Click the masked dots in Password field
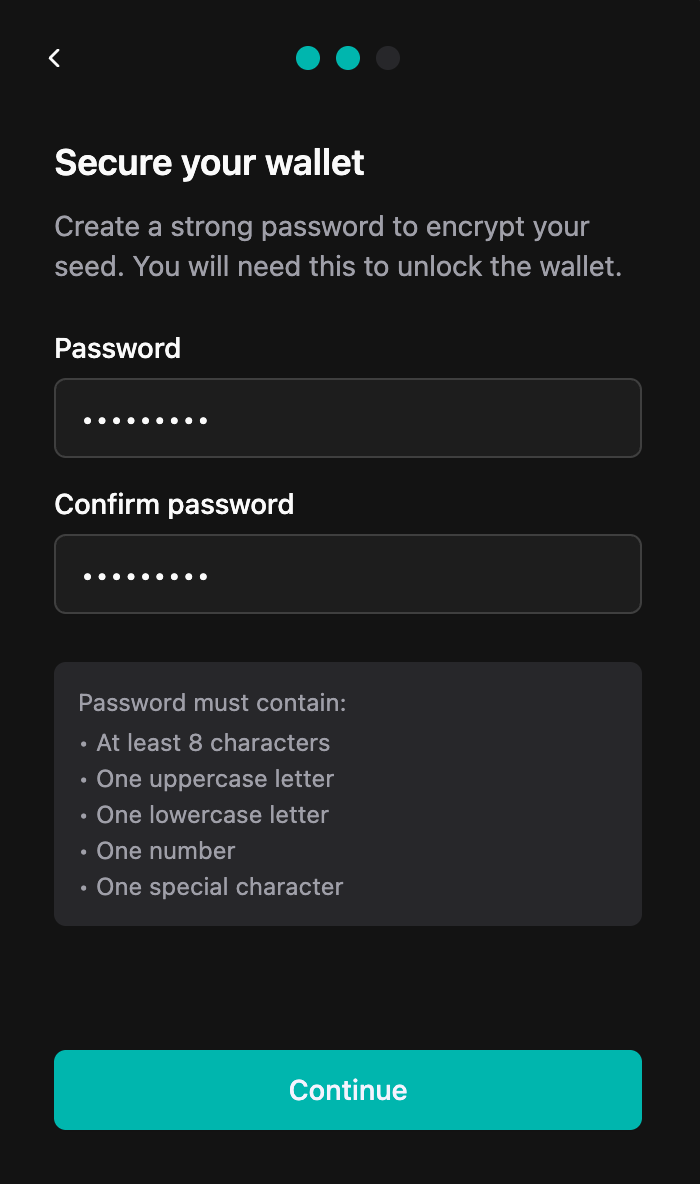 click(x=145, y=421)
